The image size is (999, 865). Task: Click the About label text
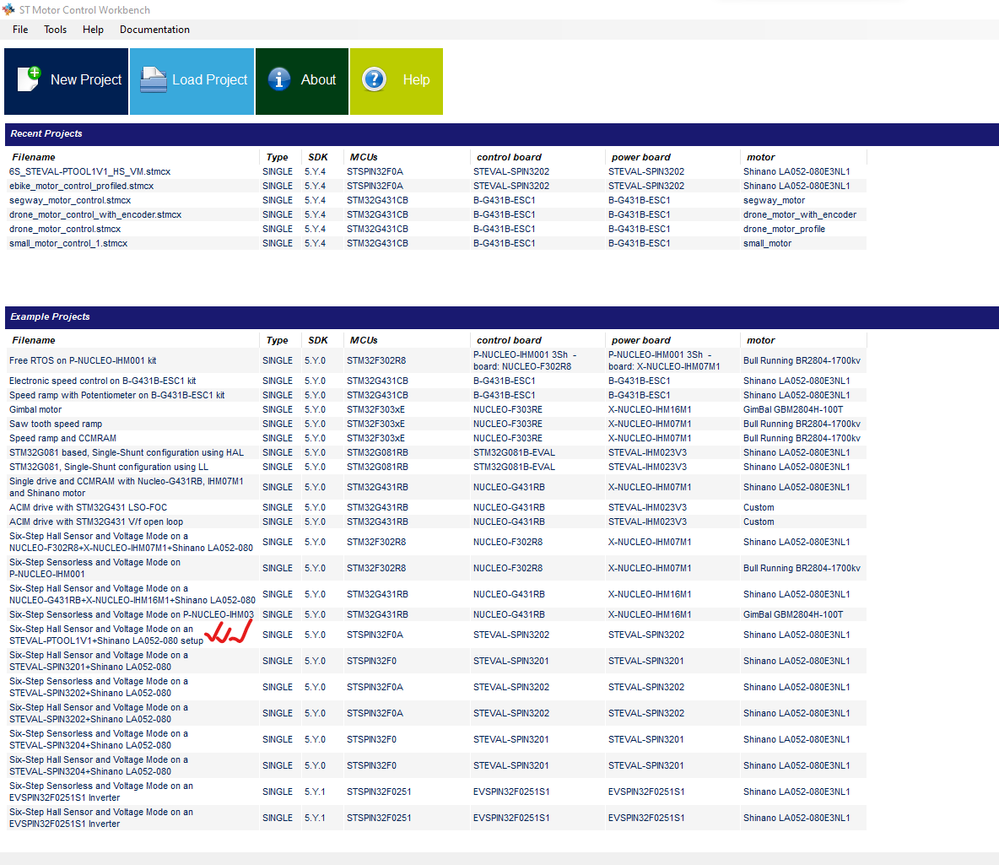pyautogui.click(x=318, y=80)
